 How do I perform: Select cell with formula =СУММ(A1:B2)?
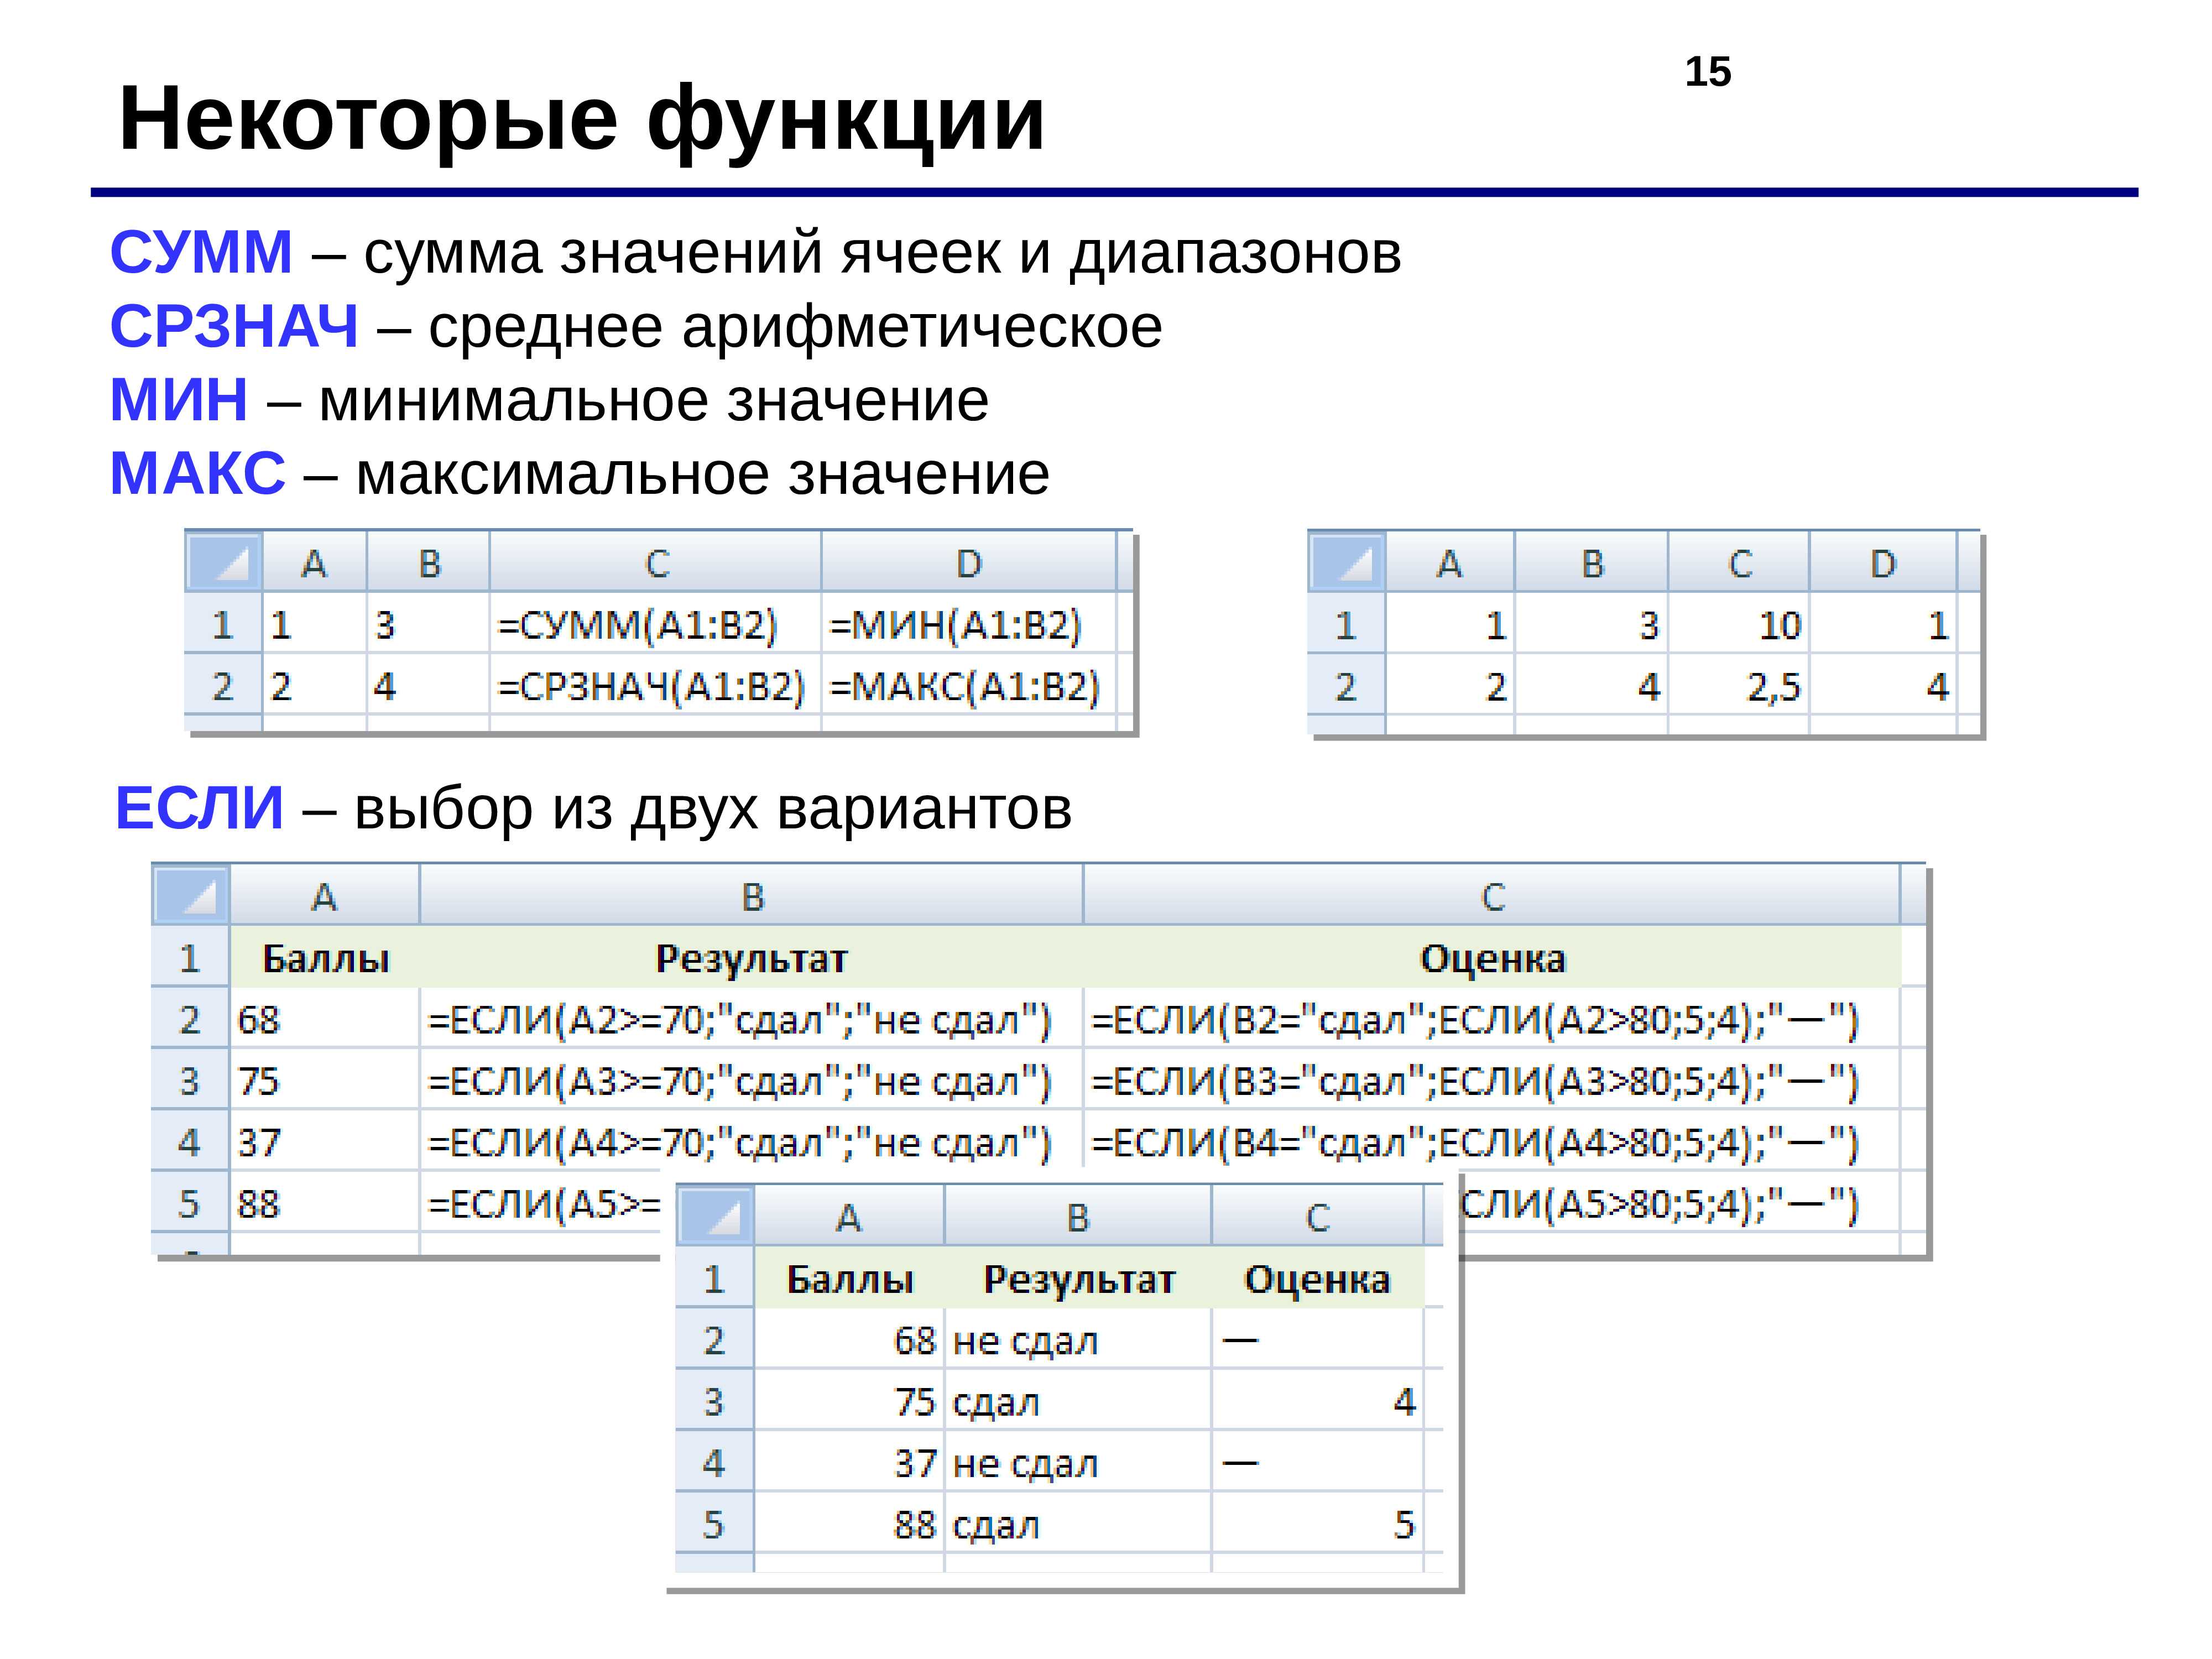(x=655, y=624)
